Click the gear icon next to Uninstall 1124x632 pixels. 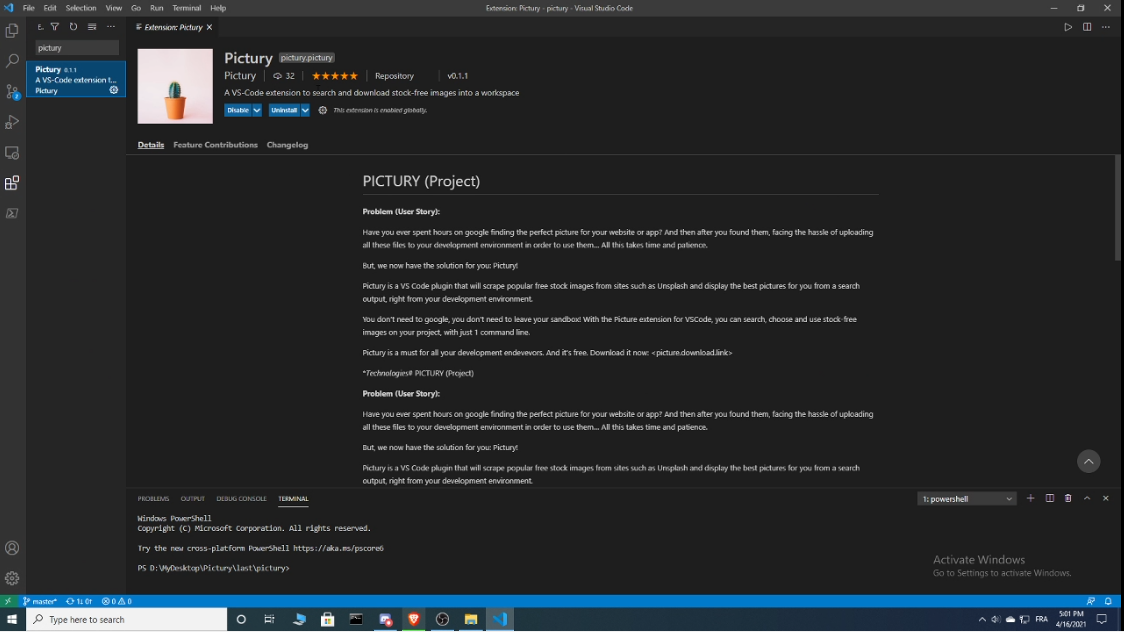pyautogui.click(x=323, y=110)
